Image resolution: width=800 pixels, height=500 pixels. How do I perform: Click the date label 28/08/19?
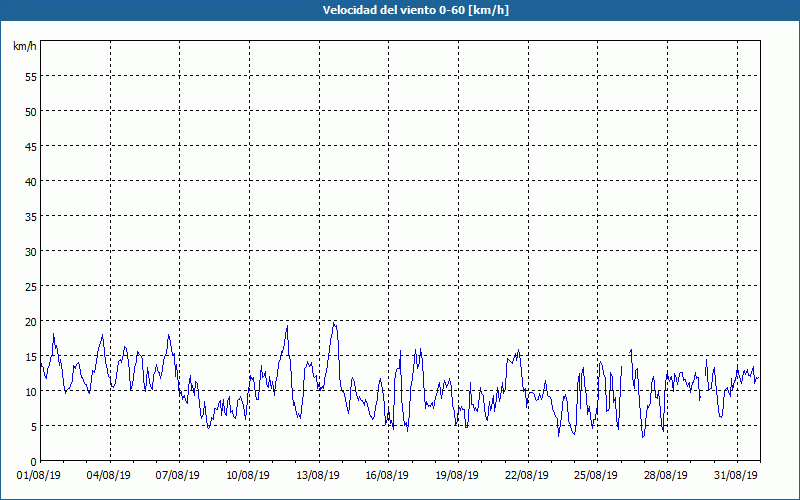click(x=666, y=476)
